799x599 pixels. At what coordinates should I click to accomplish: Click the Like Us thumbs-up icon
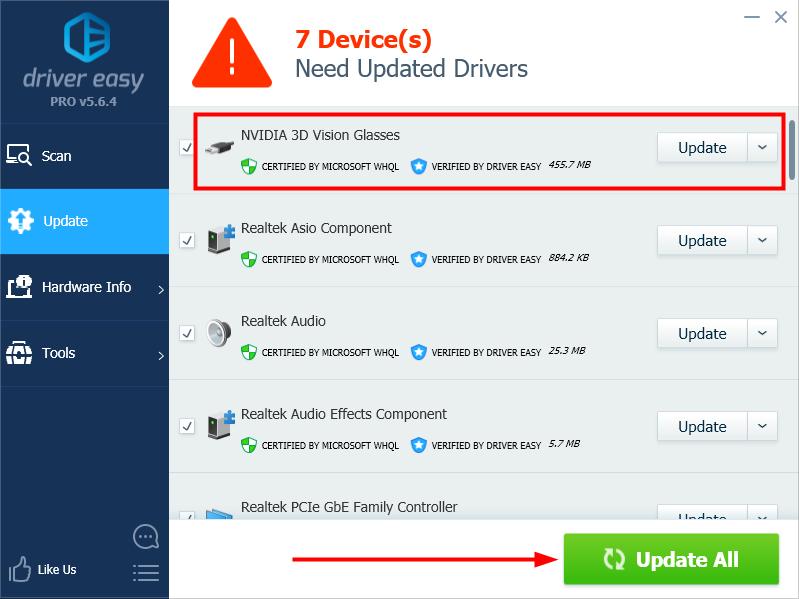[19, 569]
